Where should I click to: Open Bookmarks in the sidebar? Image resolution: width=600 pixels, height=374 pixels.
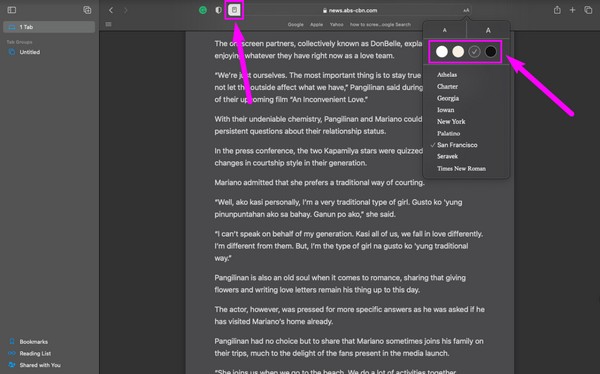click(x=34, y=341)
